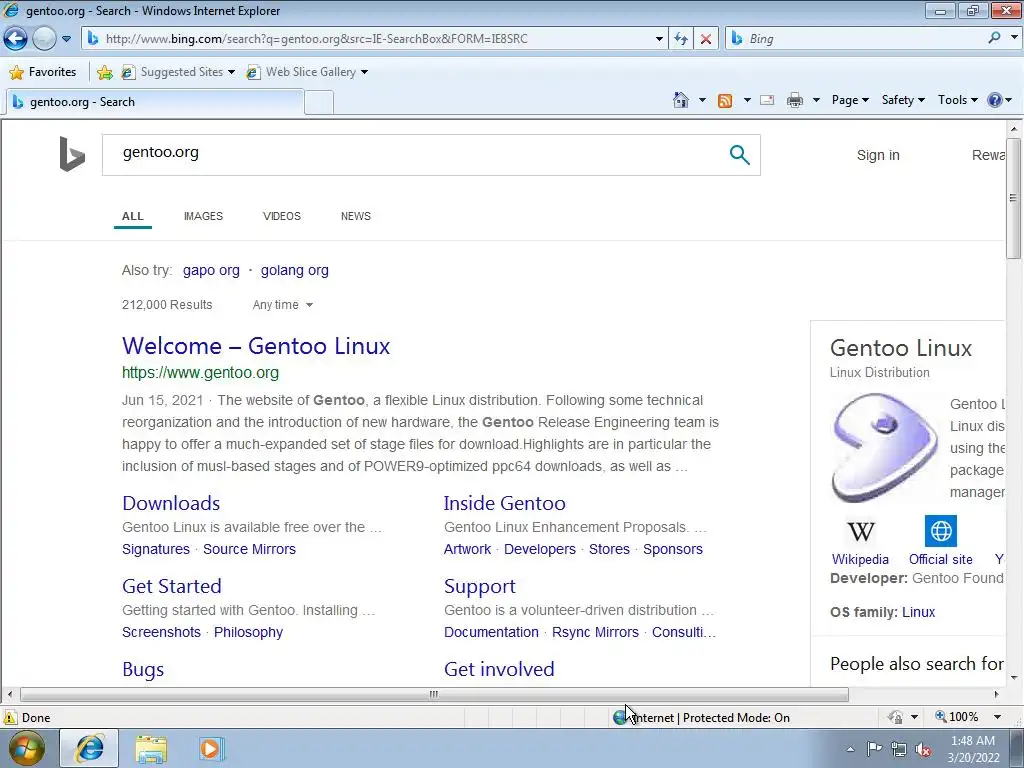Open the Any time filter dropdown
The height and width of the screenshot is (768, 1024).
pos(283,305)
